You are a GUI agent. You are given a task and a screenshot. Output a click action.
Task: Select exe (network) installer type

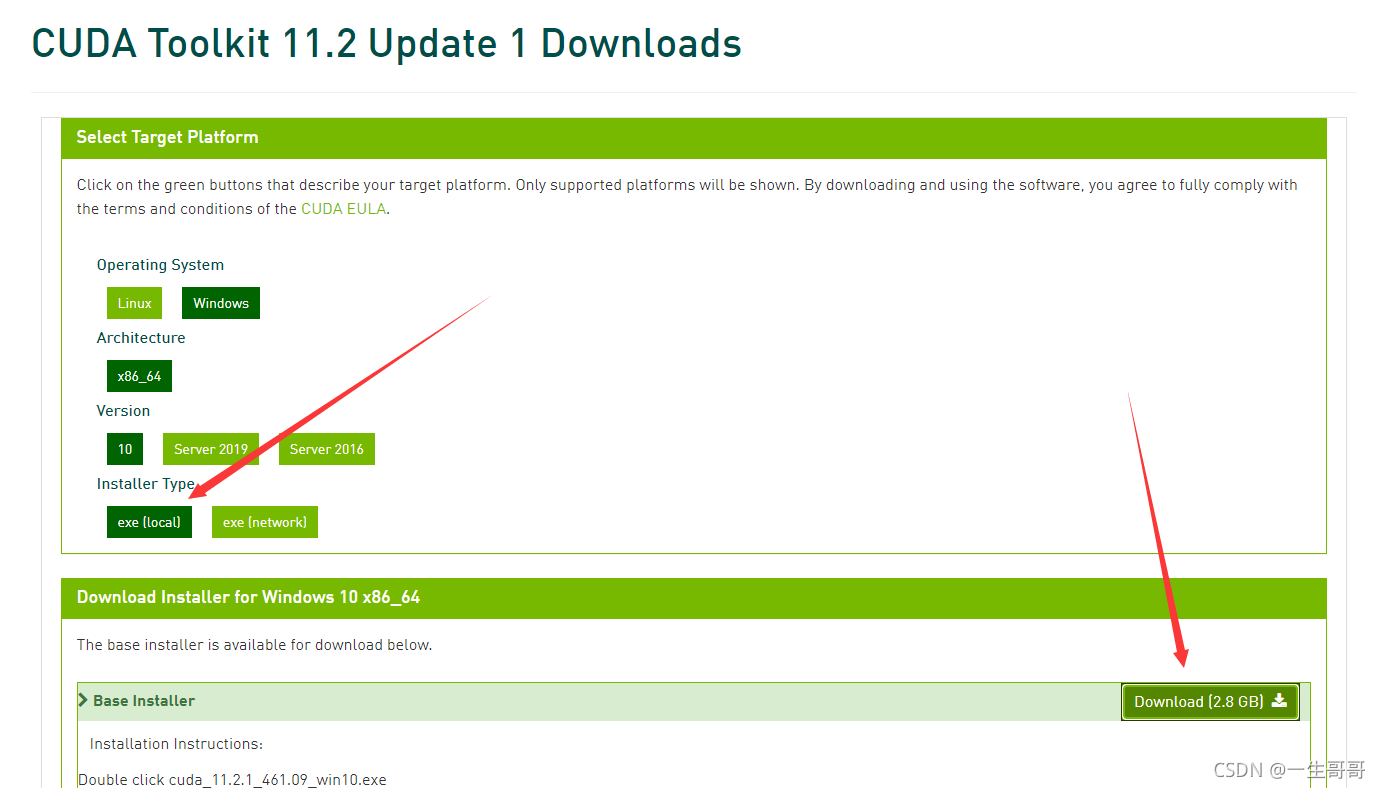pos(265,522)
